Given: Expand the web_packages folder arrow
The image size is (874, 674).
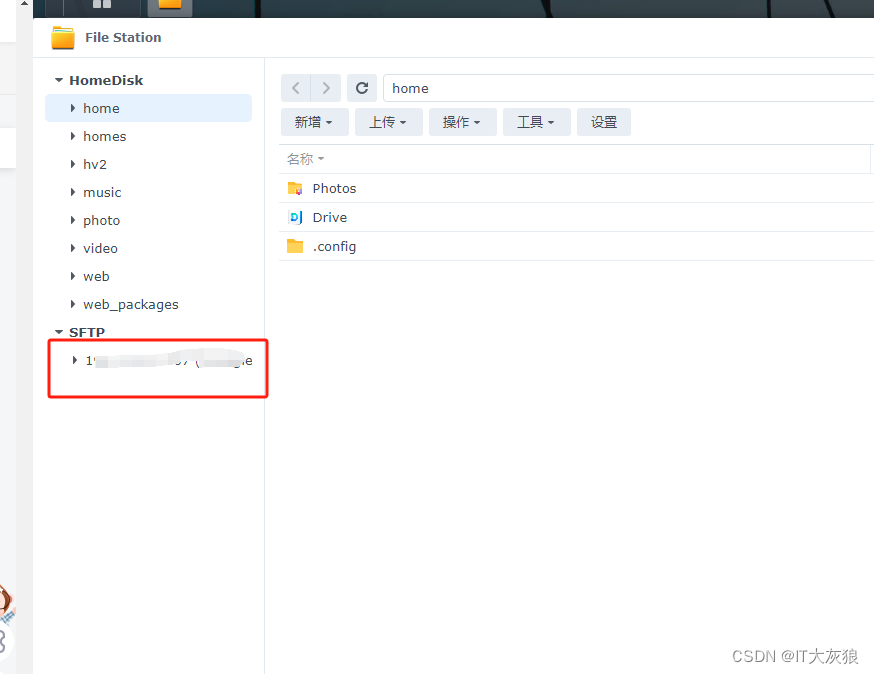Looking at the screenshot, I should 72,304.
